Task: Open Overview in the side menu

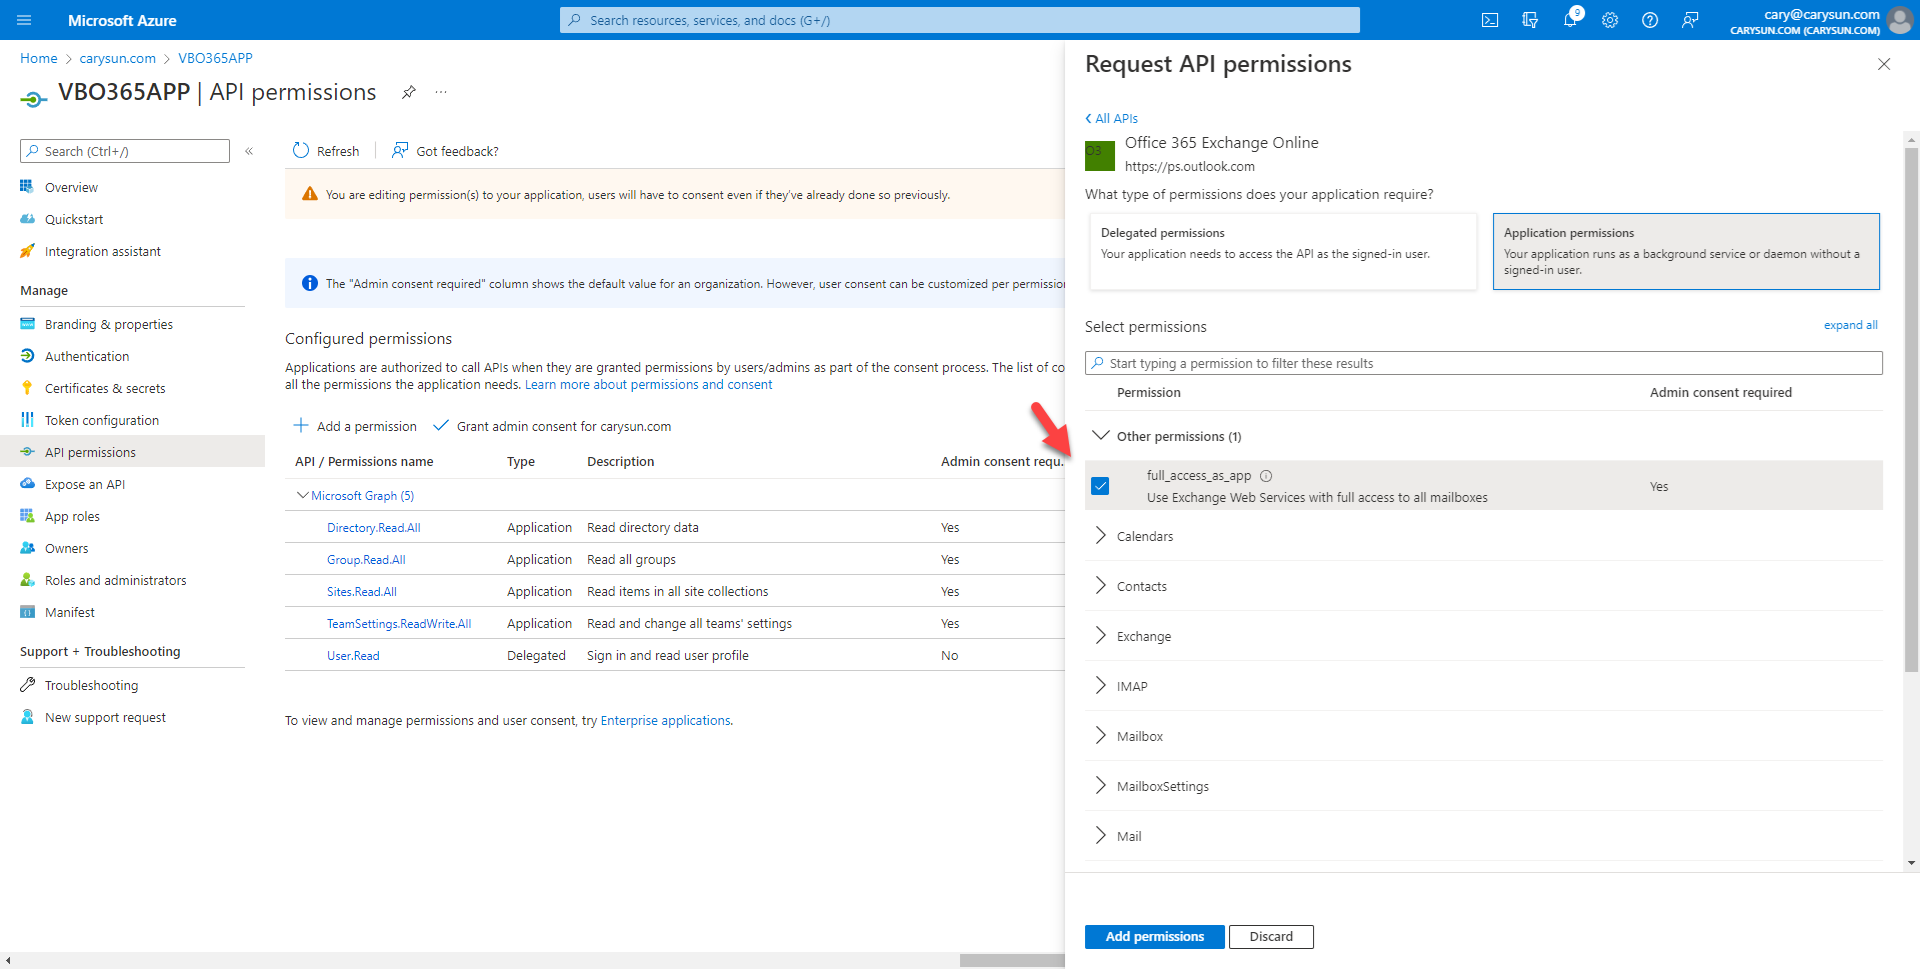Action: (x=71, y=187)
